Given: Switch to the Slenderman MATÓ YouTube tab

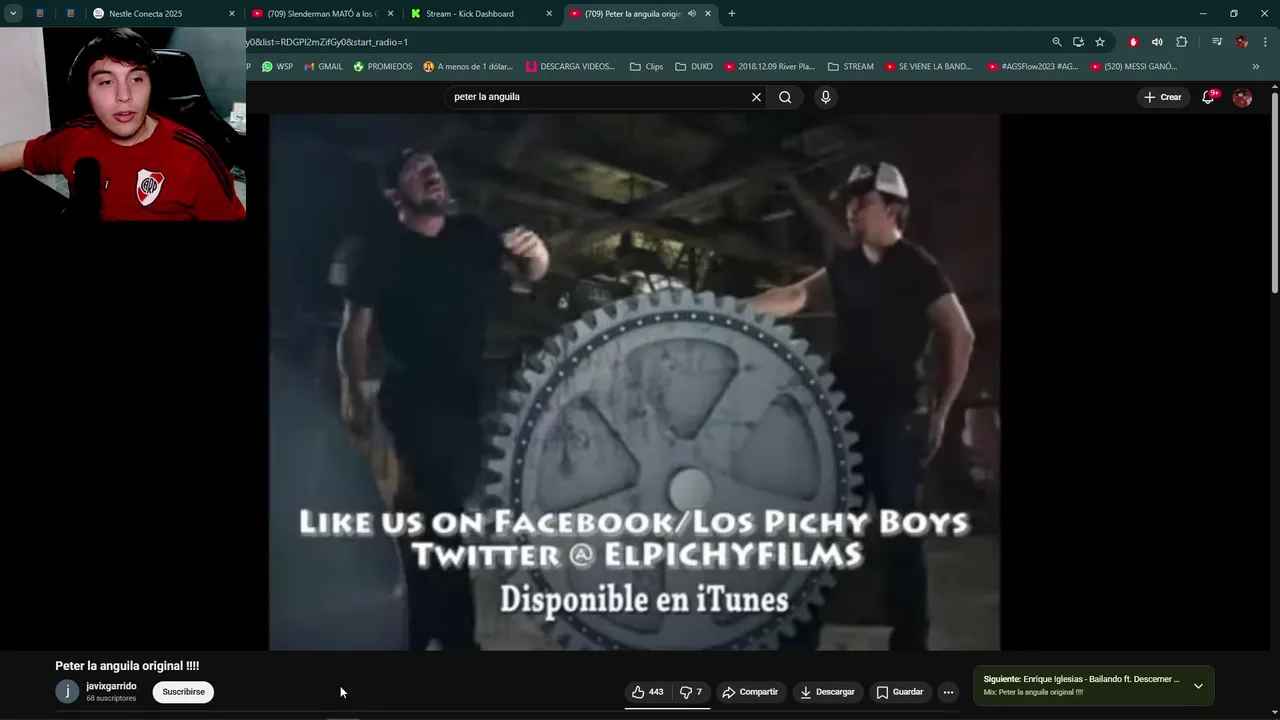Looking at the screenshot, I should tap(320, 14).
